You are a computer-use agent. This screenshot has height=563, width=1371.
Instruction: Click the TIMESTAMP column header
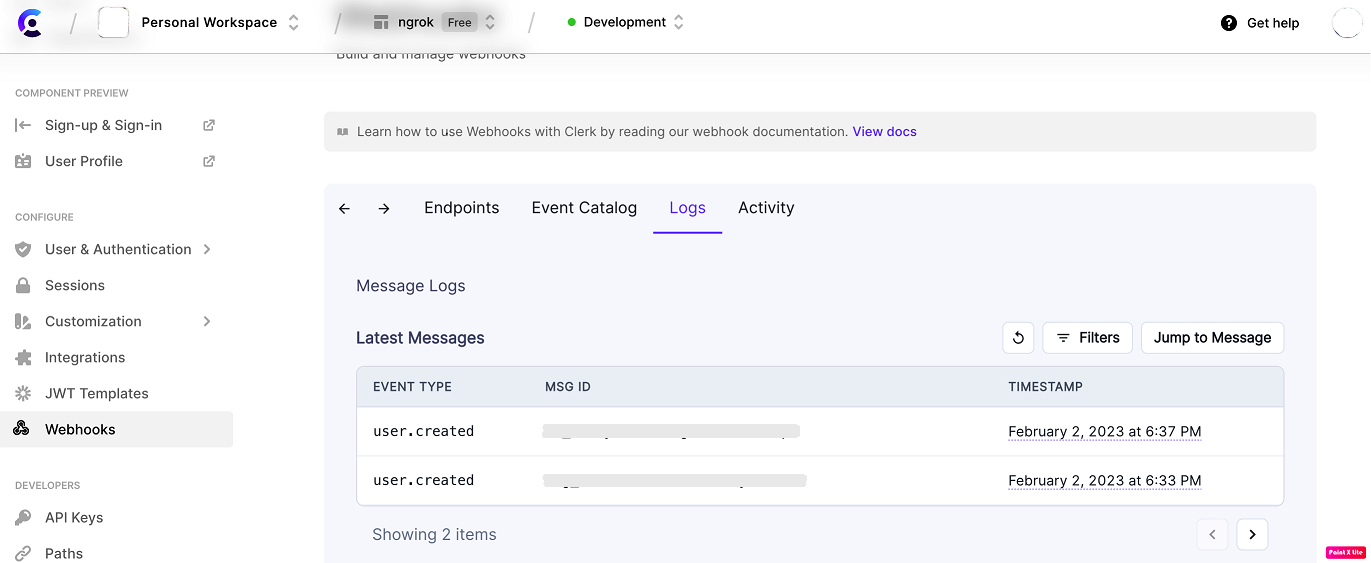pyautogui.click(x=1045, y=386)
